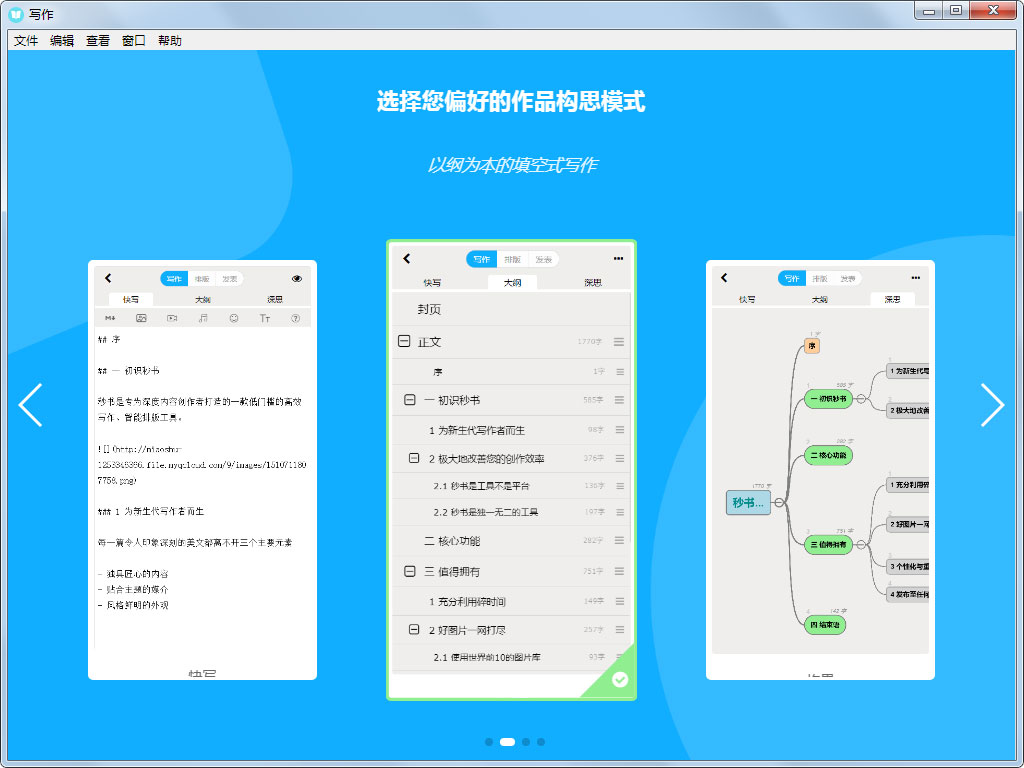This screenshot has height=768, width=1024.
Task: Click drag handle on the 正文 row
Action: click(x=619, y=342)
